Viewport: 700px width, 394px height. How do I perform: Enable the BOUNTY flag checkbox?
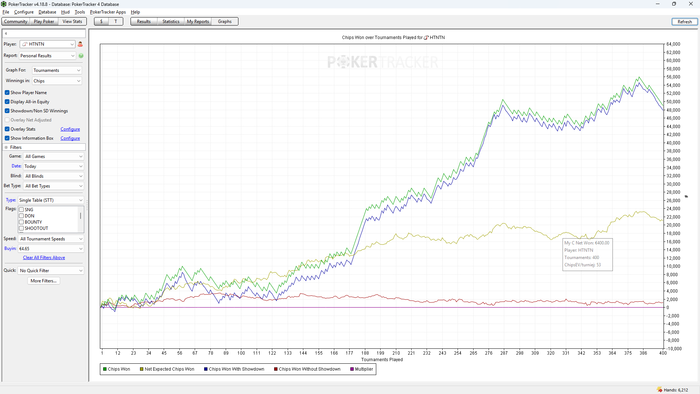click(21, 222)
